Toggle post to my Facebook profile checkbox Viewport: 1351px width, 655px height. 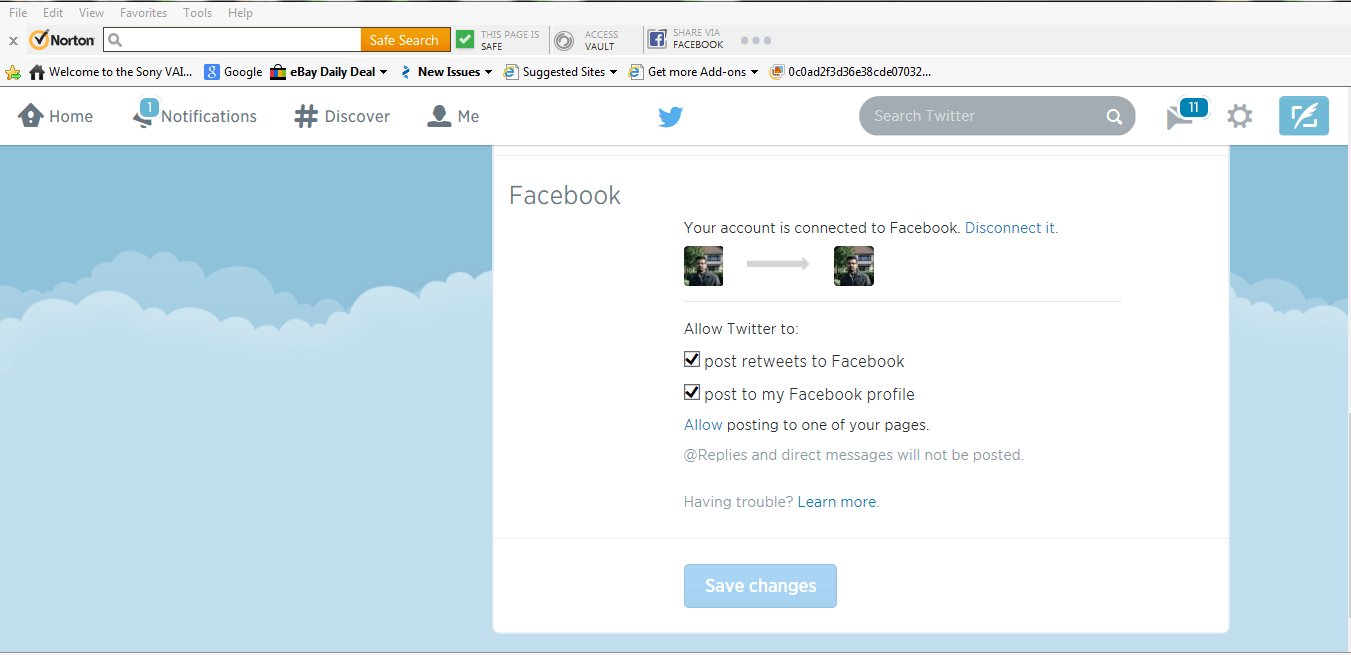pyautogui.click(x=691, y=392)
